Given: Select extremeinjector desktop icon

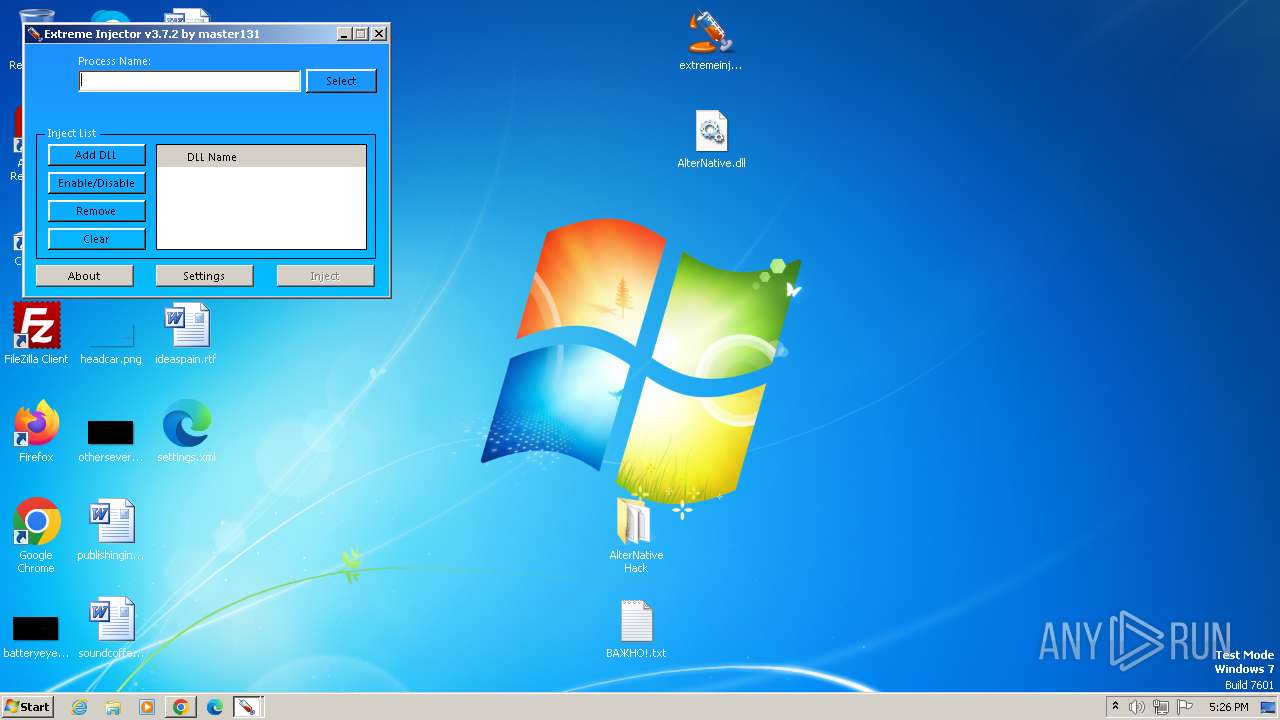Looking at the screenshot, I should (710, 41).
